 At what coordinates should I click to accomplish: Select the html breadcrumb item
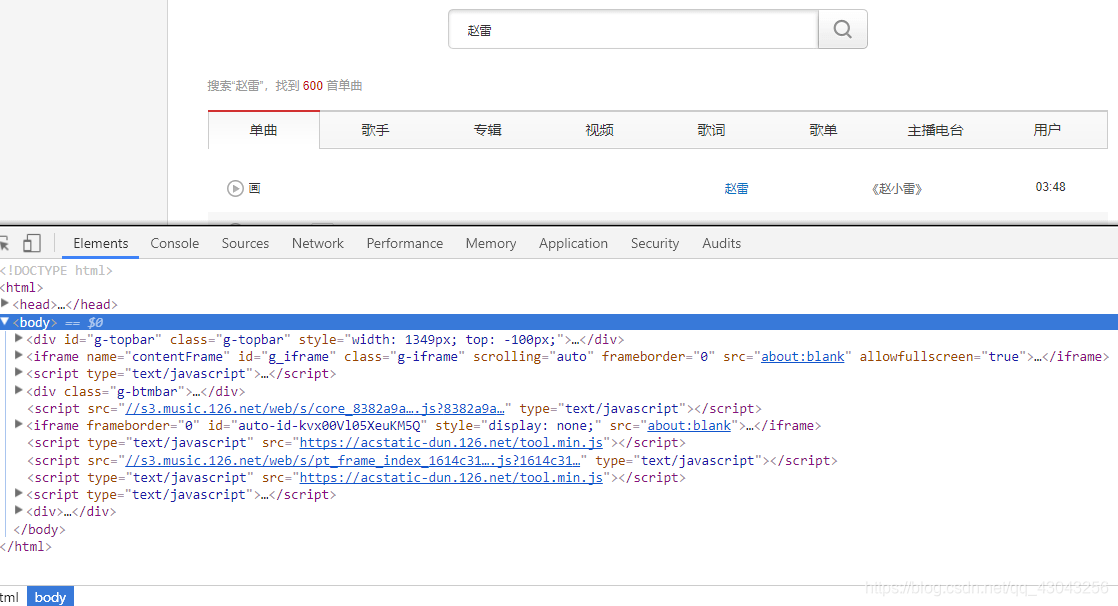click(9, 597)
